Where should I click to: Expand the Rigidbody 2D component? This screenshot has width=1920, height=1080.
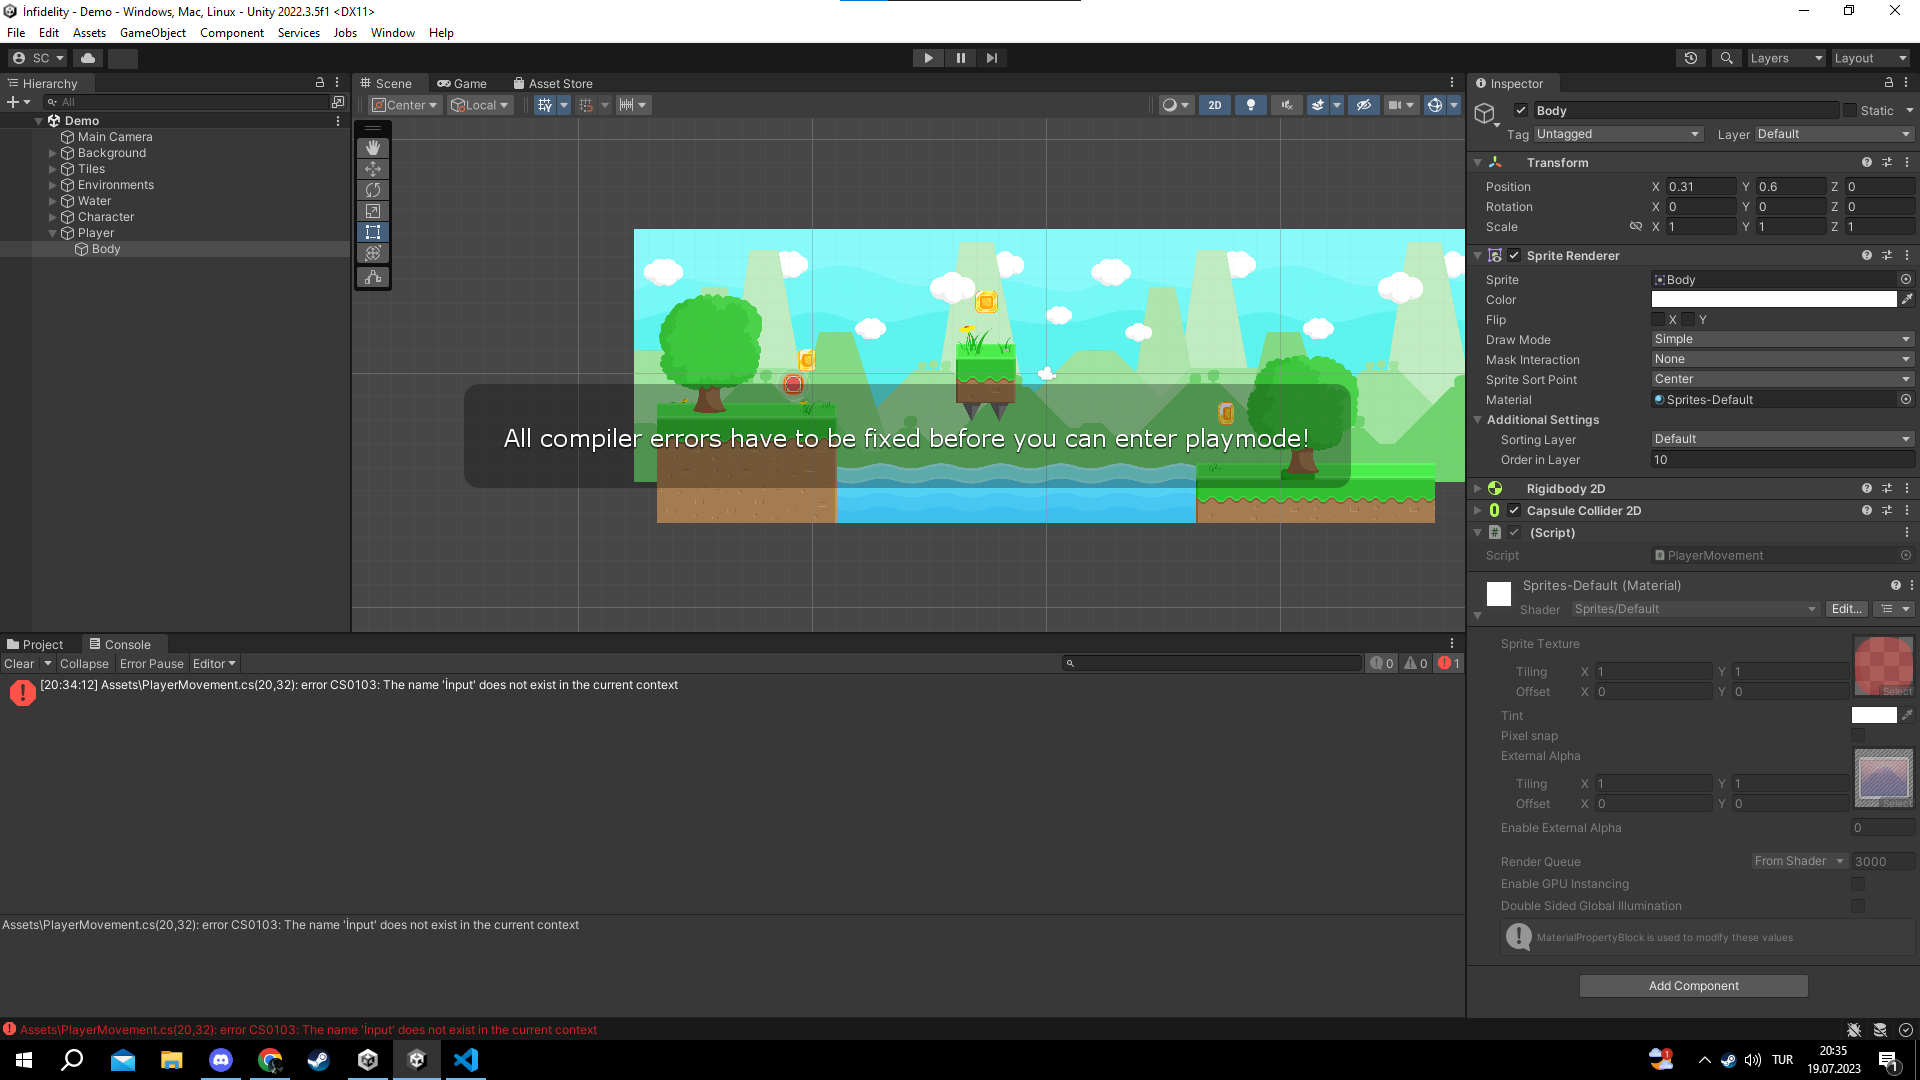(1478, 489)
